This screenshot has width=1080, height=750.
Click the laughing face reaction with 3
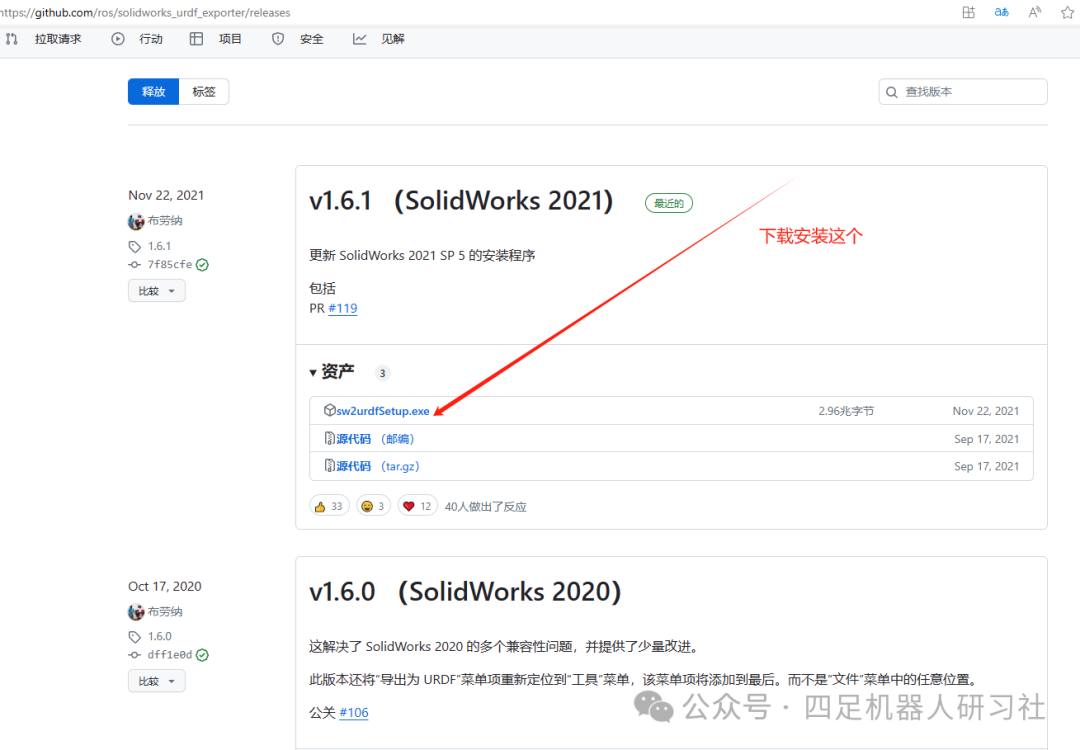[373, 506]
